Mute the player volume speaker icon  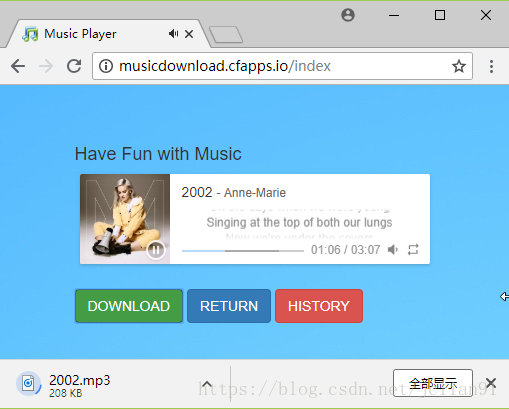(393, 249)
